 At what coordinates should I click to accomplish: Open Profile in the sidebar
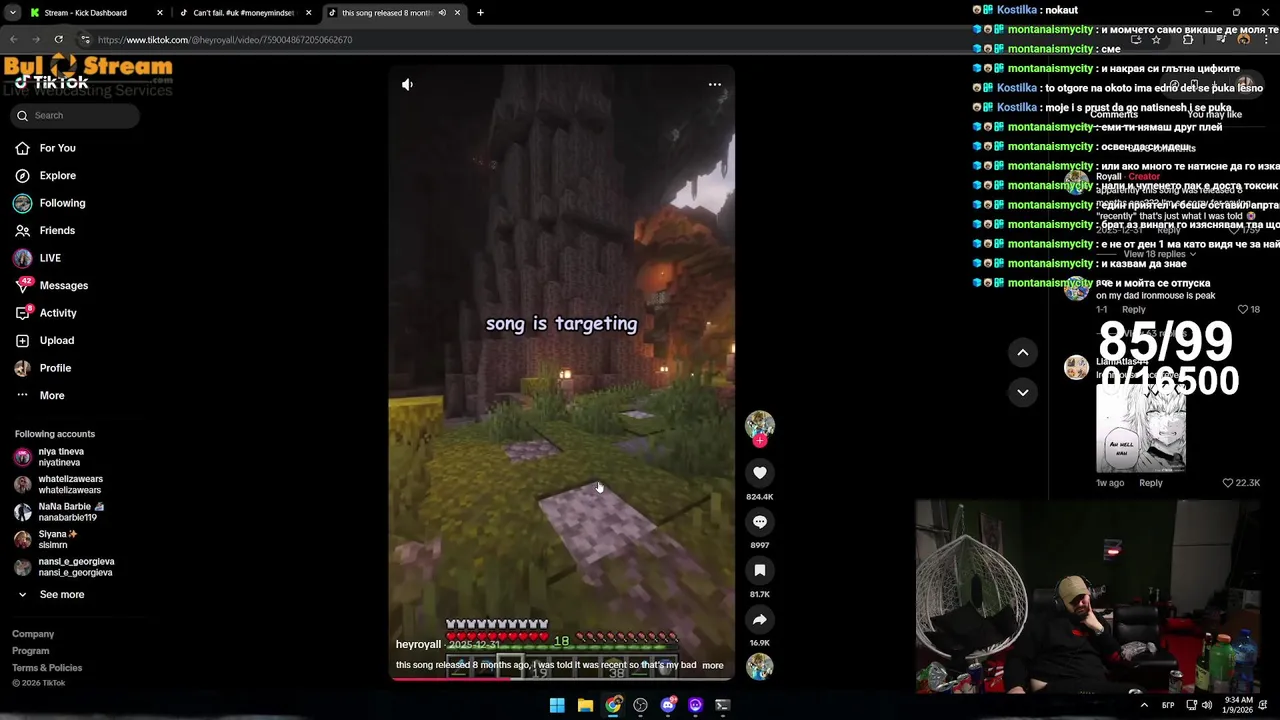tap(55, 368)
